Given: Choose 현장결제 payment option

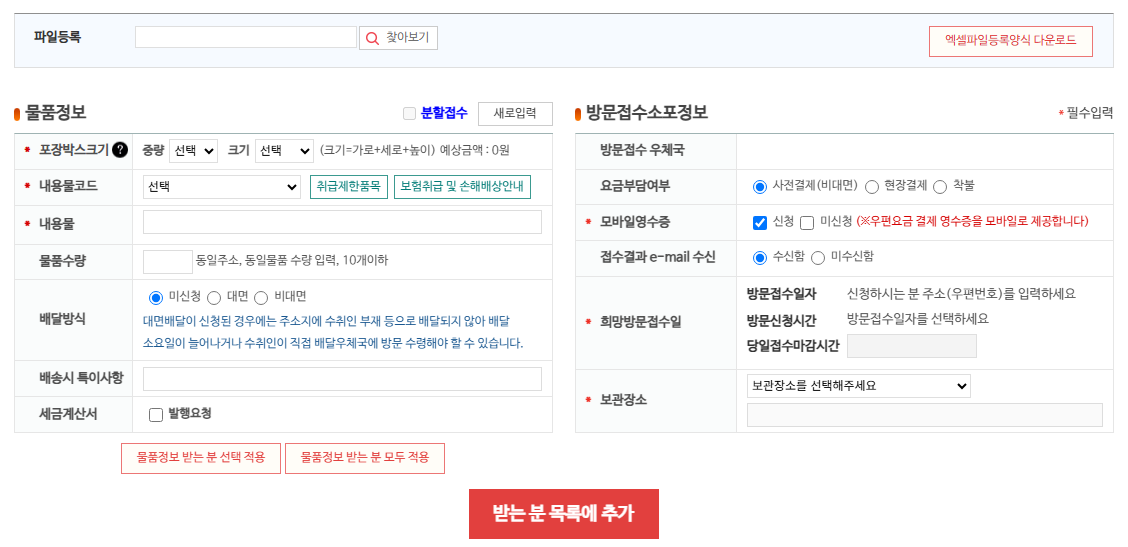Looking at the screenshot, I should point(872,187).
